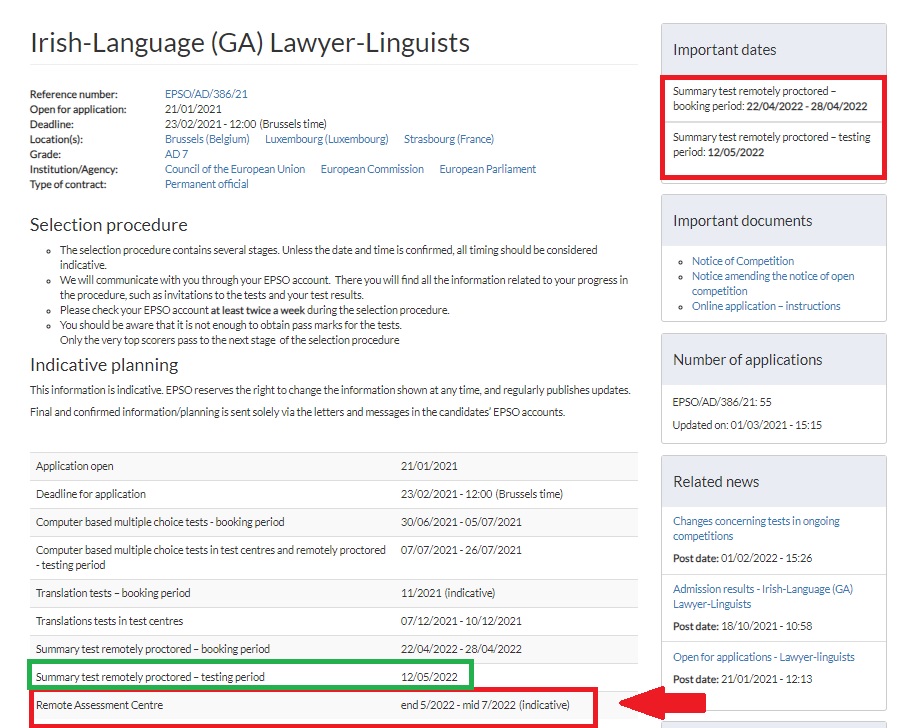Open the Open for applications Lawyer-linguists news
Screen dimensions: 897x728
(x=763, y=657)
